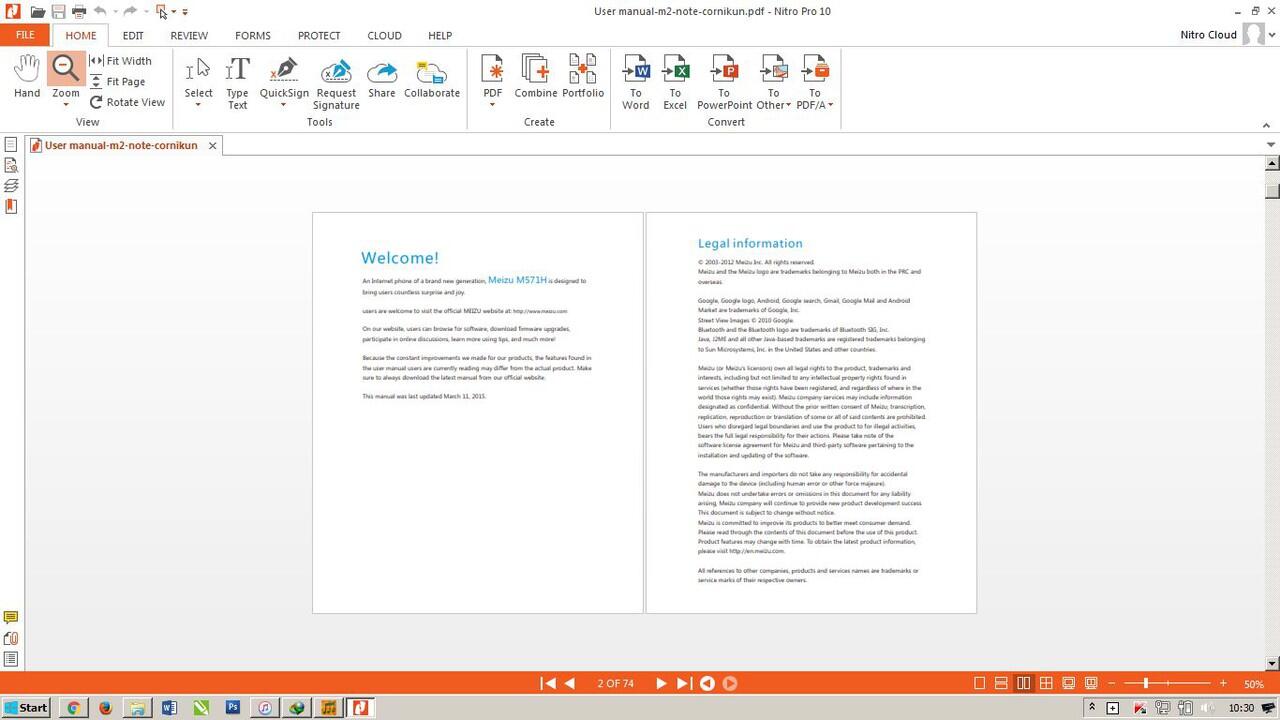Jump to the last page

point(683,683)
